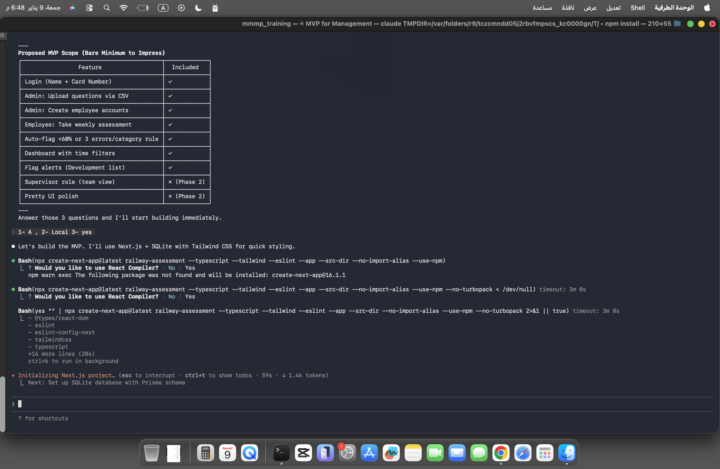Toggle Focus mode moon icon in menu bar
720x469 pixels.
(x=197, y=7)
